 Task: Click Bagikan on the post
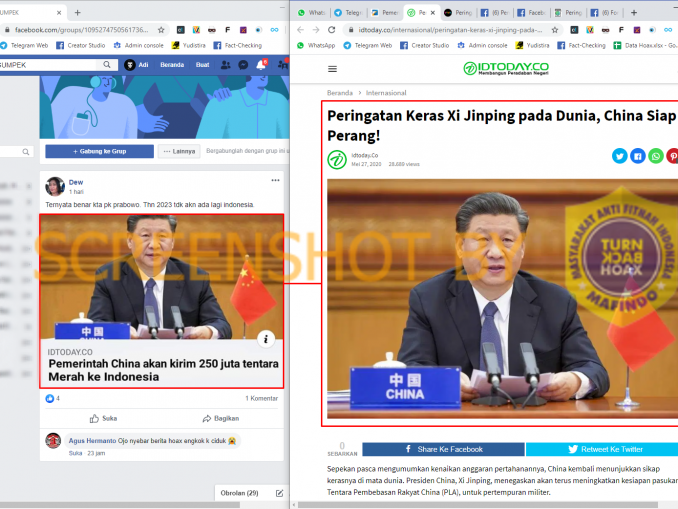click(221, 419)
